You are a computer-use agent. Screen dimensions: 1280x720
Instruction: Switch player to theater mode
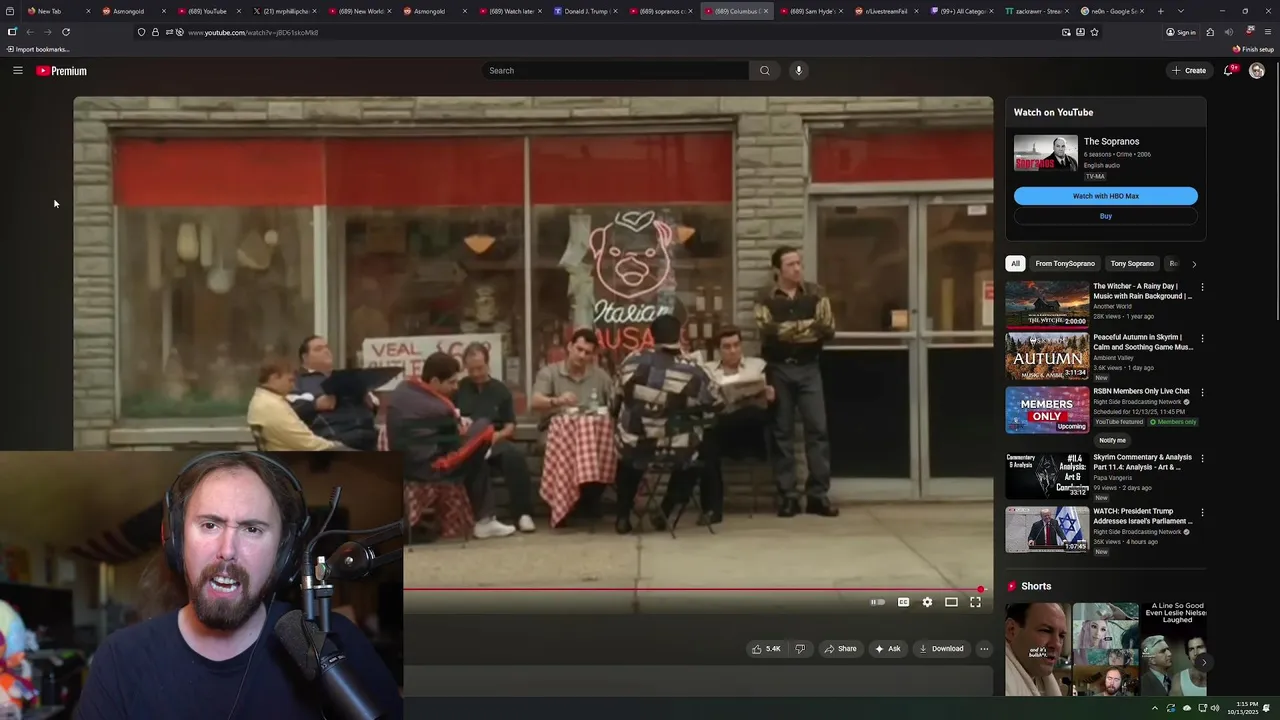click(x=951, y=602)
